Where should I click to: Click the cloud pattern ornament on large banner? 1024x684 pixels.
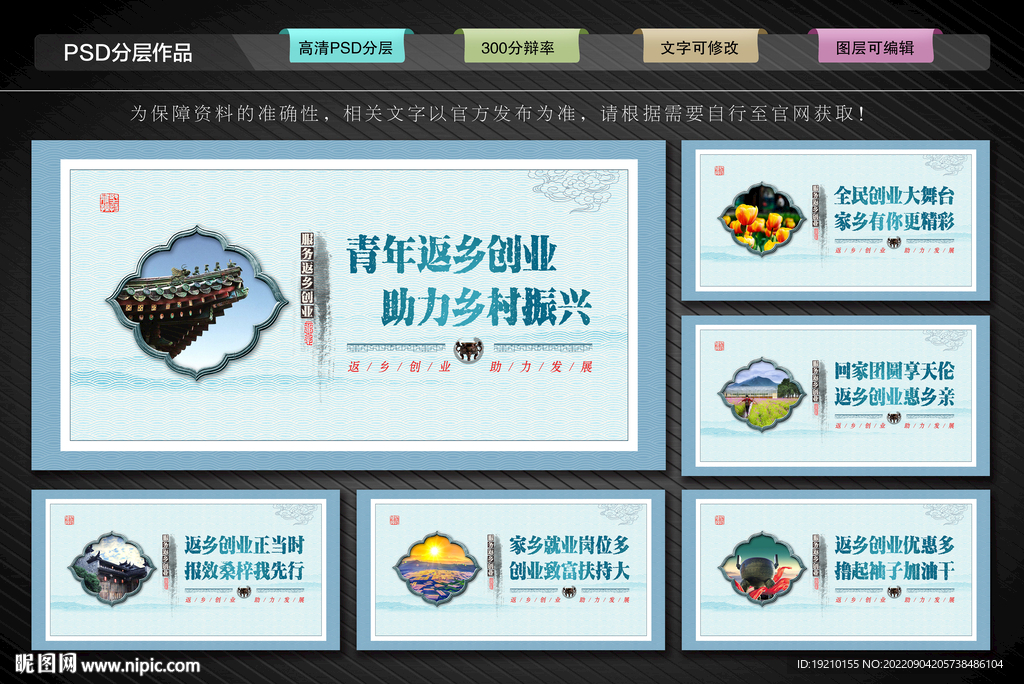point(573,191)
